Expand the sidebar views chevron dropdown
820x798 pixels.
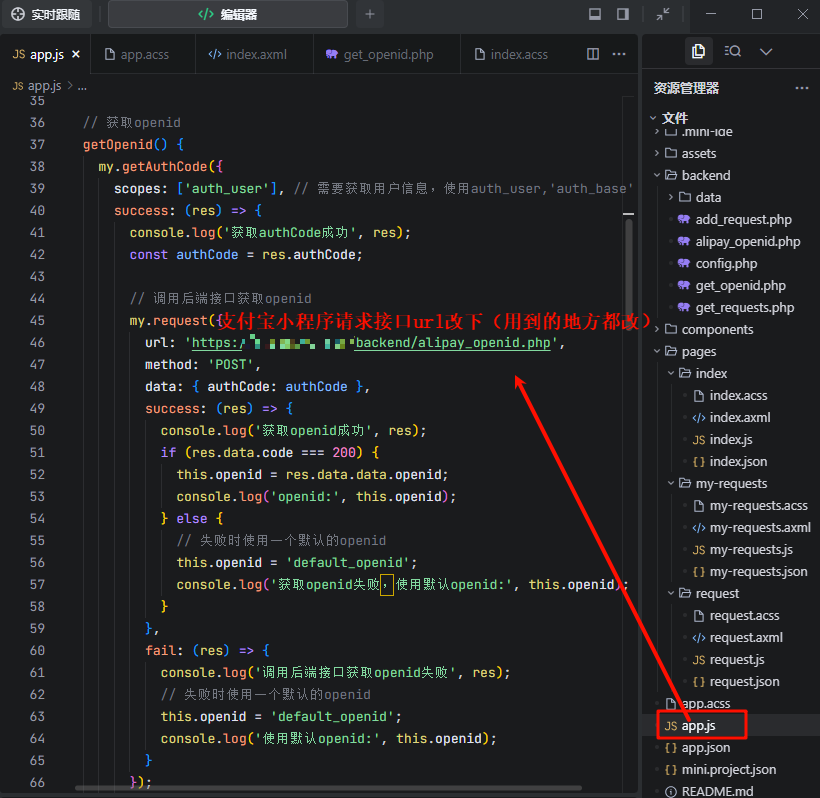pyautogui.click(x=766, y=51)
